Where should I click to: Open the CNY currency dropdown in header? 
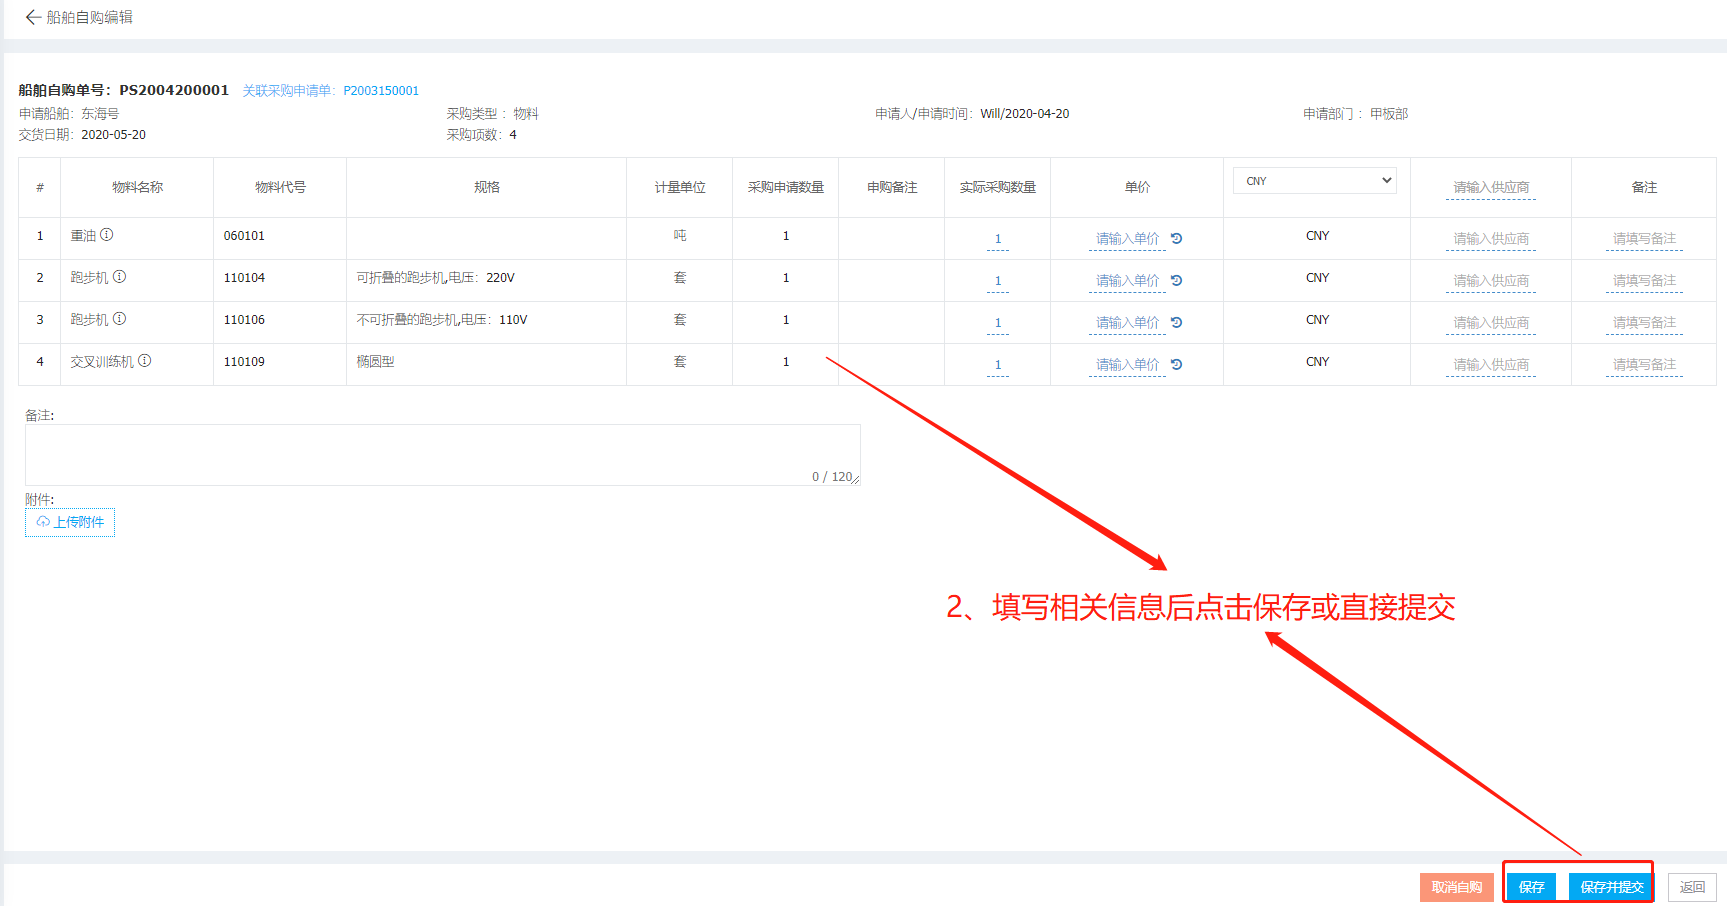pos(1315,181)
